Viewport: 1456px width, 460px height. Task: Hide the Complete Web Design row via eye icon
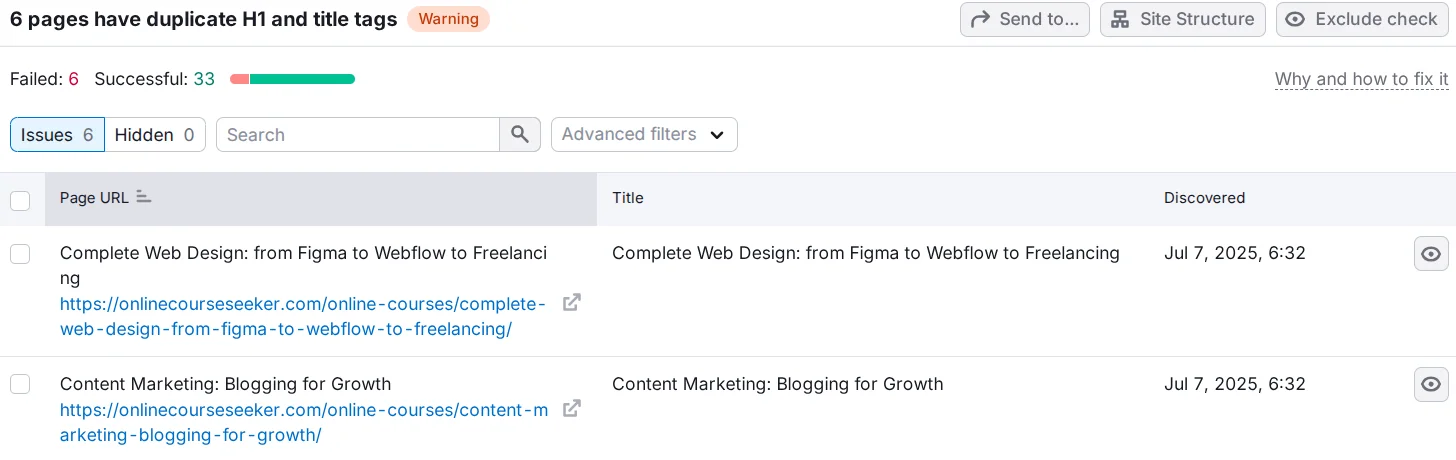[x=1431, y=254]
